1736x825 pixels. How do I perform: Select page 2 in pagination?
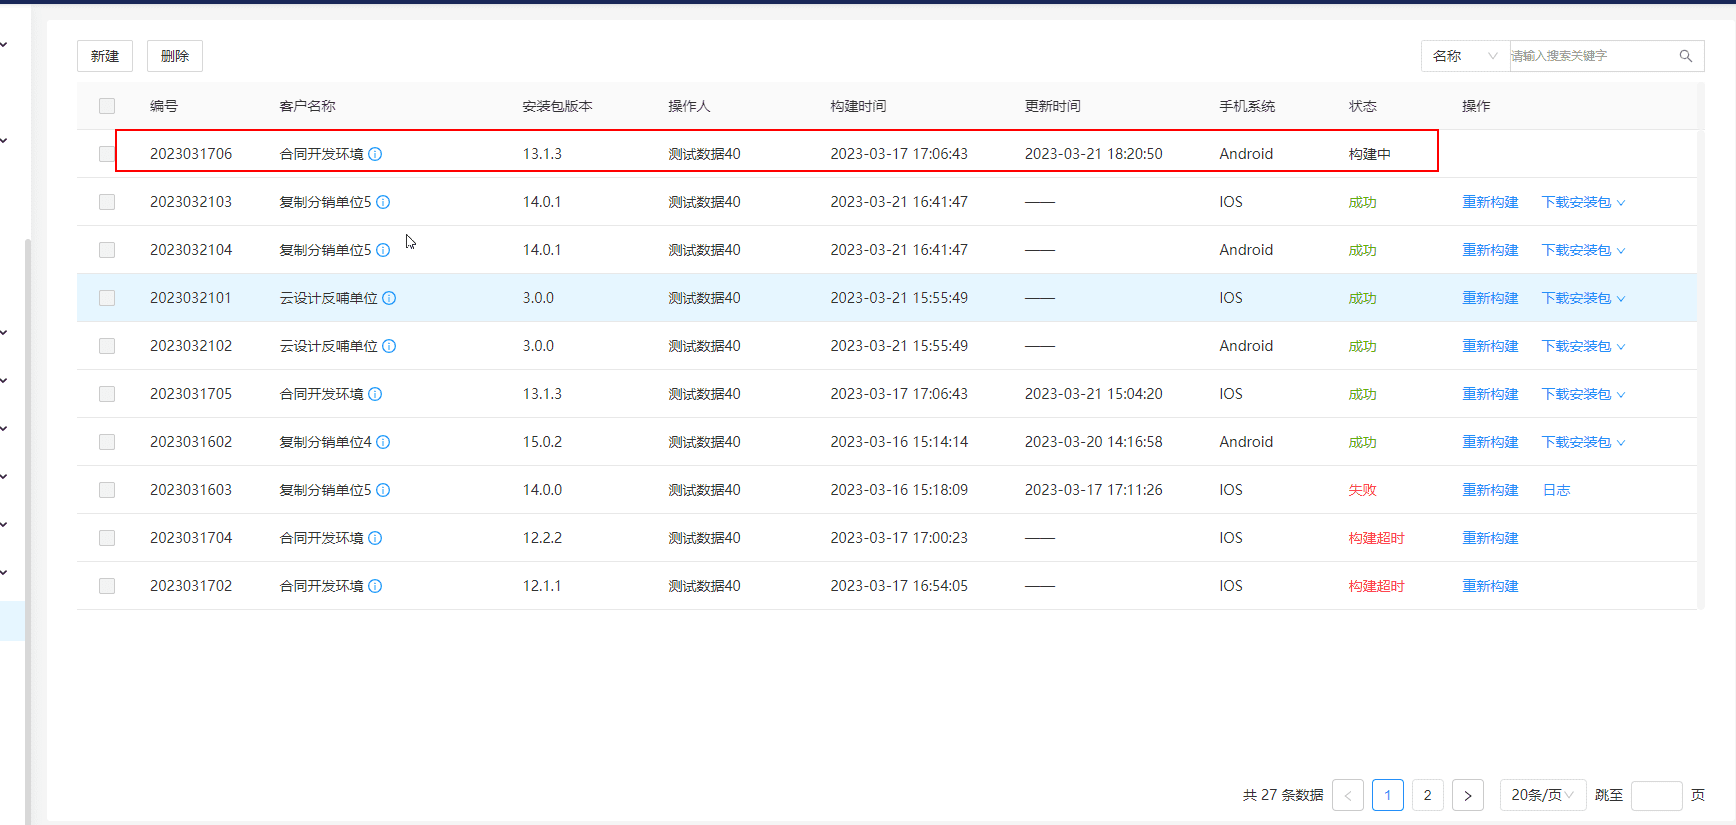[1427, 795]
